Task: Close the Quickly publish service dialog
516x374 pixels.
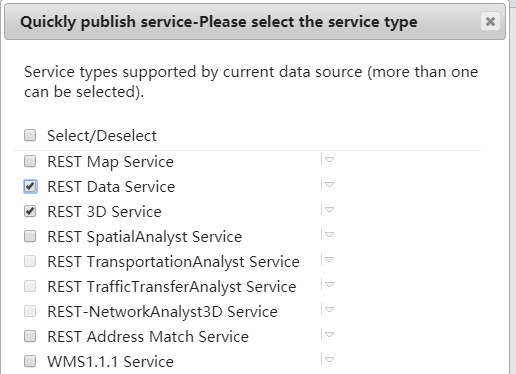Action: coord(490,22)
